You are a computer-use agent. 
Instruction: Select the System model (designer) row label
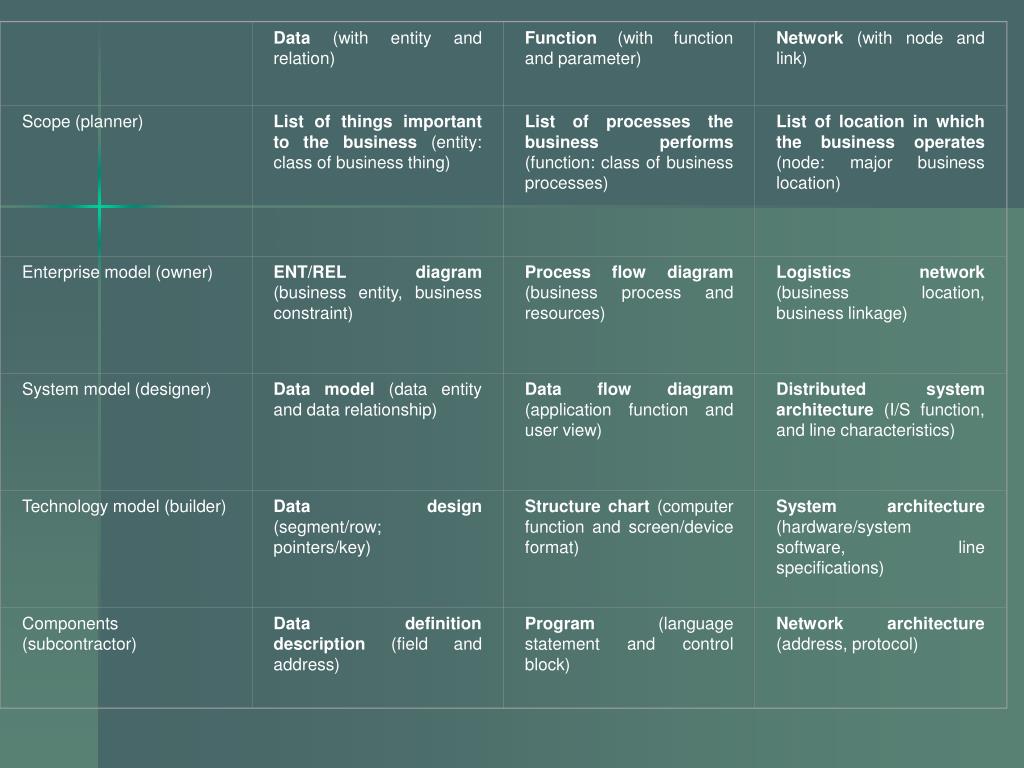[116, 389]
